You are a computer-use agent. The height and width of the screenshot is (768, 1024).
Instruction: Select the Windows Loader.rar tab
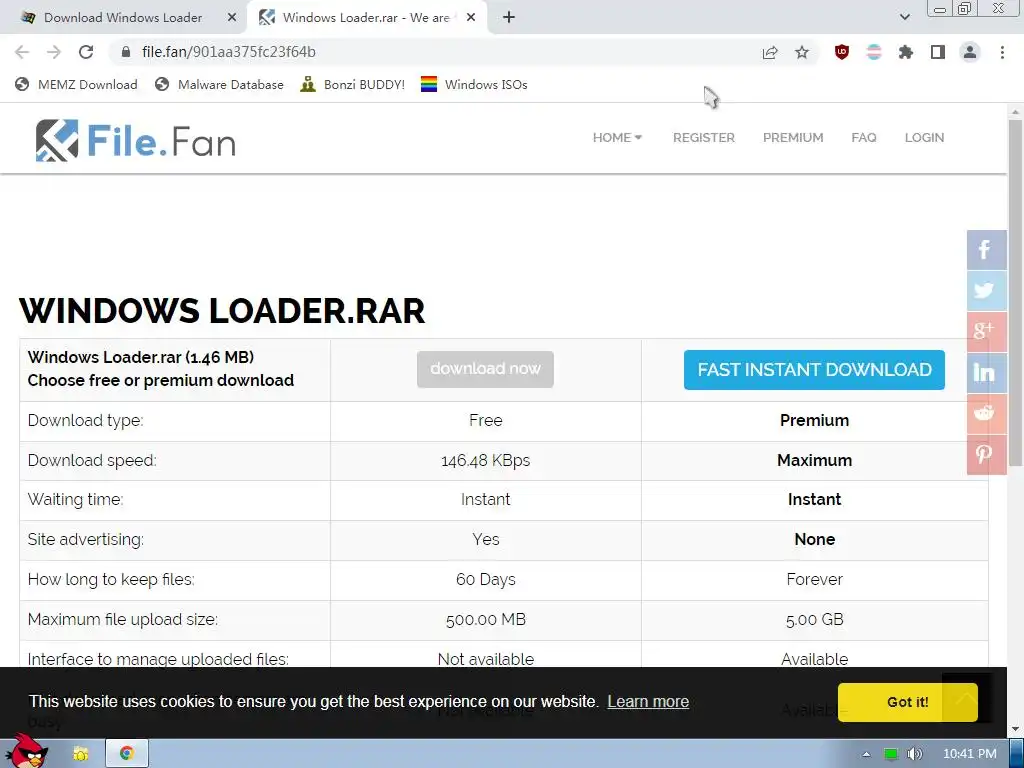click(x=366, y=18)
